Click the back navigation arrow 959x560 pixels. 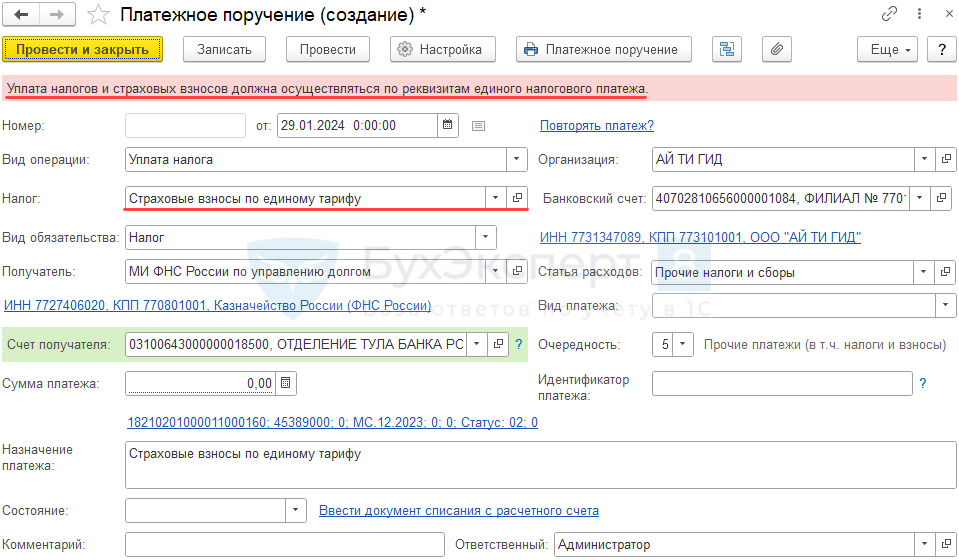pos(21,15)
